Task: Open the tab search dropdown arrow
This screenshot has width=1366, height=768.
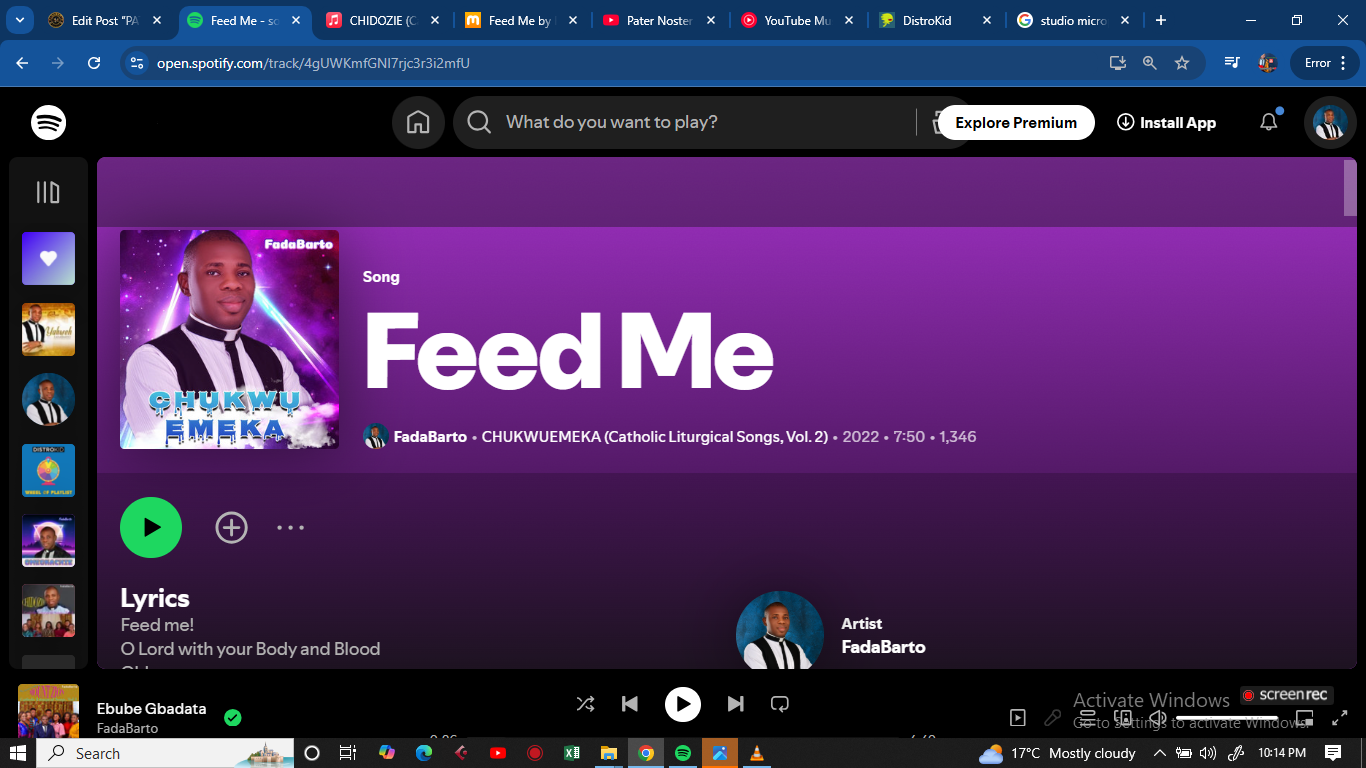Action: click(x=20, y=20)
